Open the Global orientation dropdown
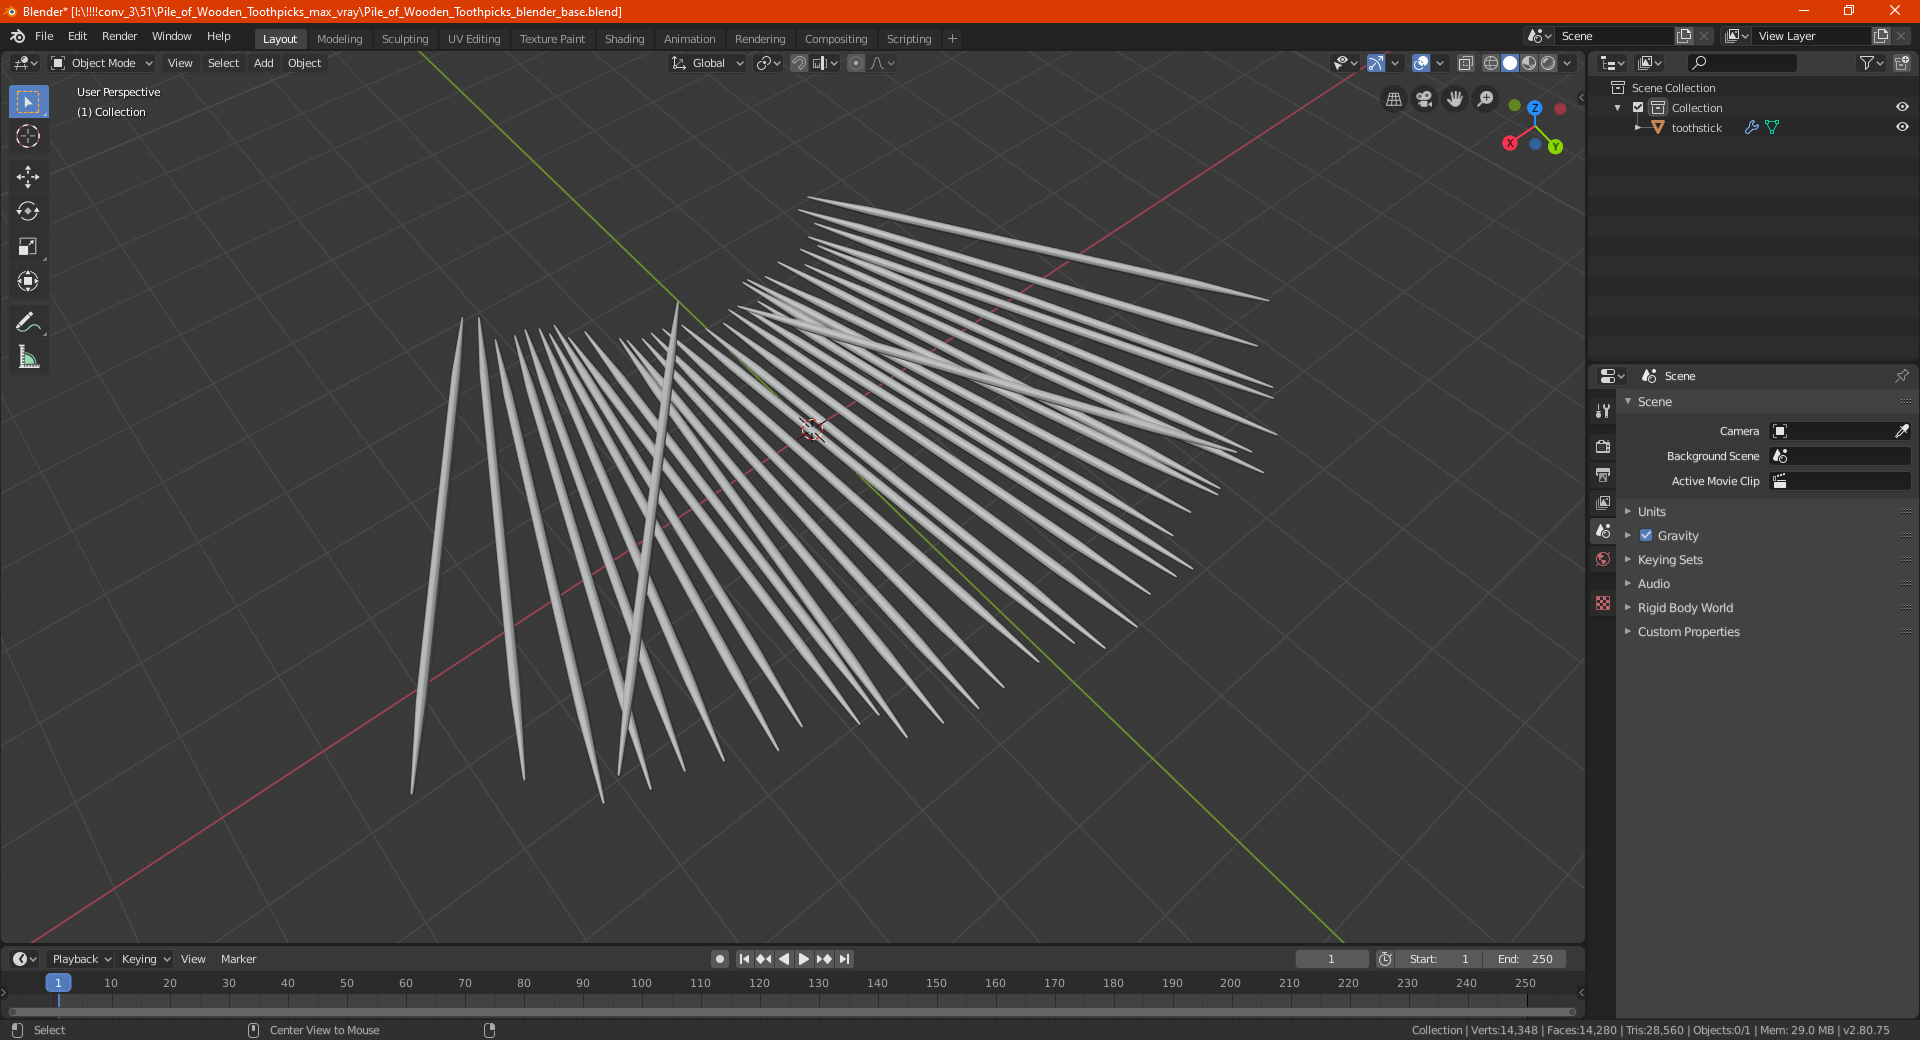 [x=708, y=63]
